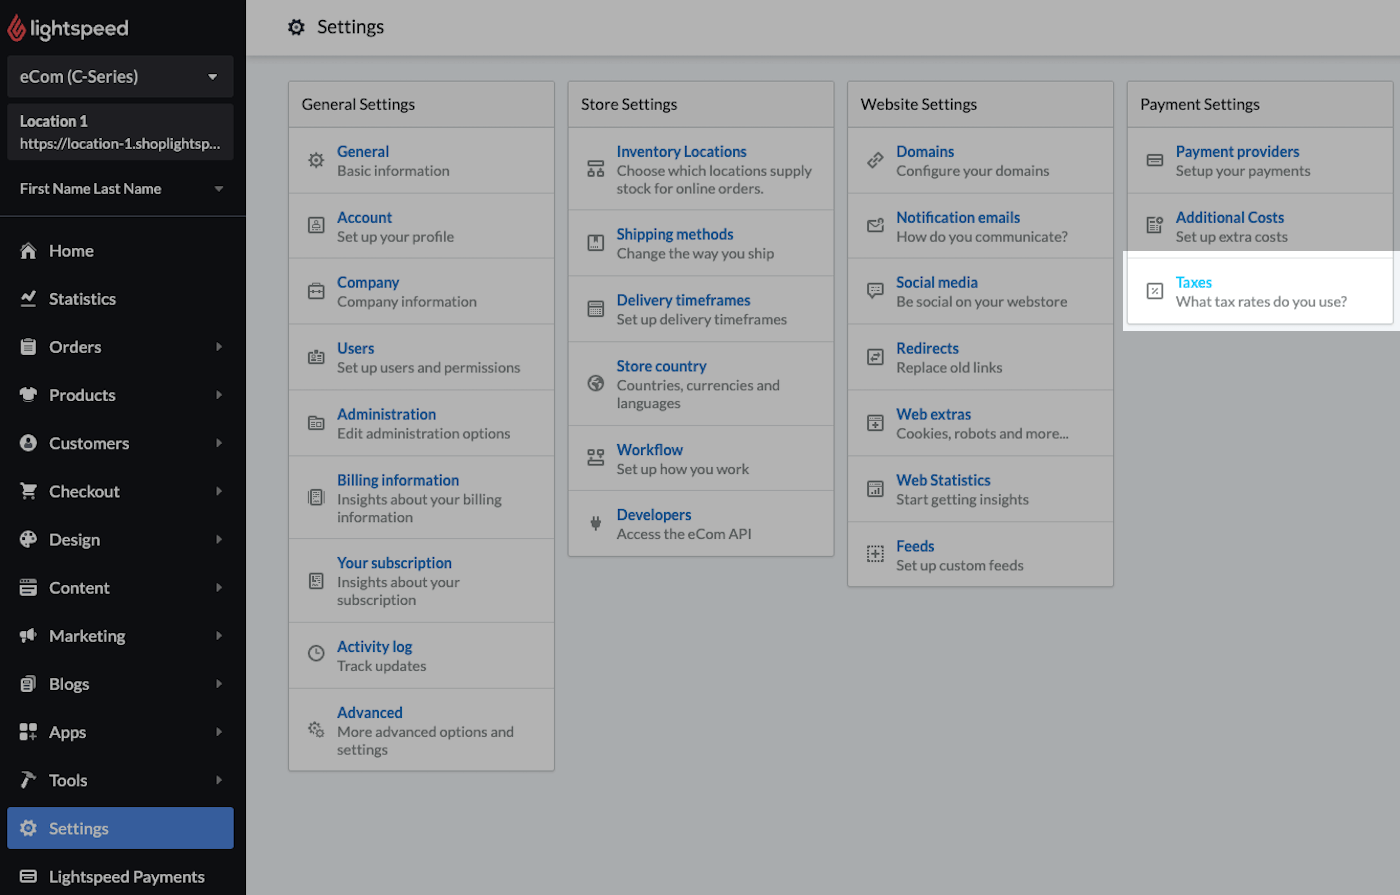1400x895 pixels.
Task: Click the Social media chat icon
Action: coord(875,291)
